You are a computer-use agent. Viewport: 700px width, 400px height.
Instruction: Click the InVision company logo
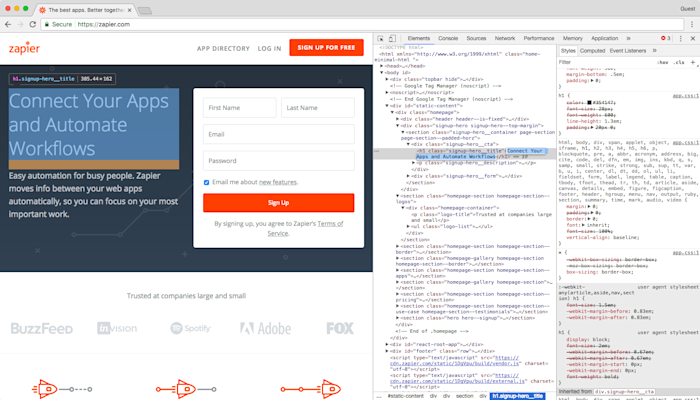pyautogui.click(x=116, y=328)
